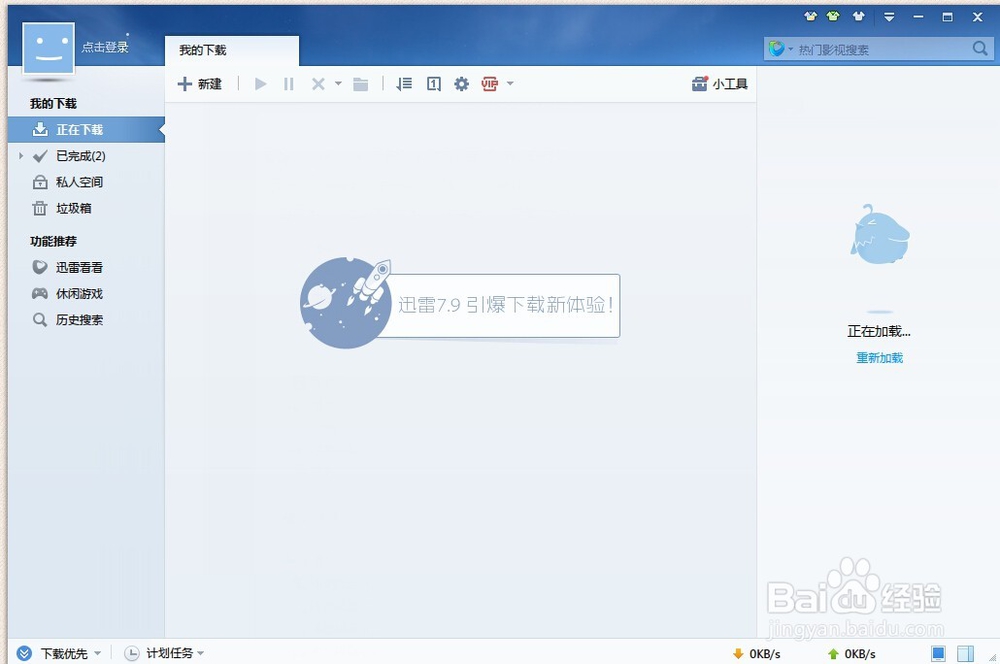Open download folder icon in toolbar
Viewport: 1000px width, 664px height.
click(x=360, y=84)
